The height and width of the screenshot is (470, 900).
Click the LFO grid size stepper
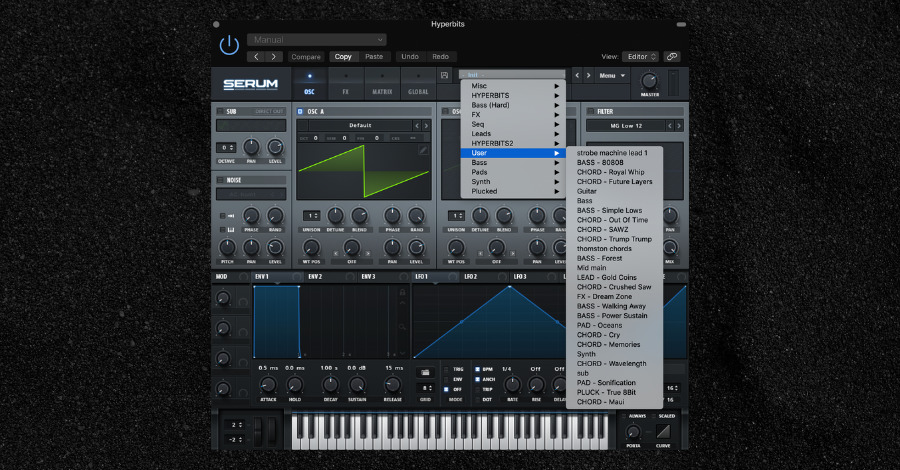pos(425,389)
